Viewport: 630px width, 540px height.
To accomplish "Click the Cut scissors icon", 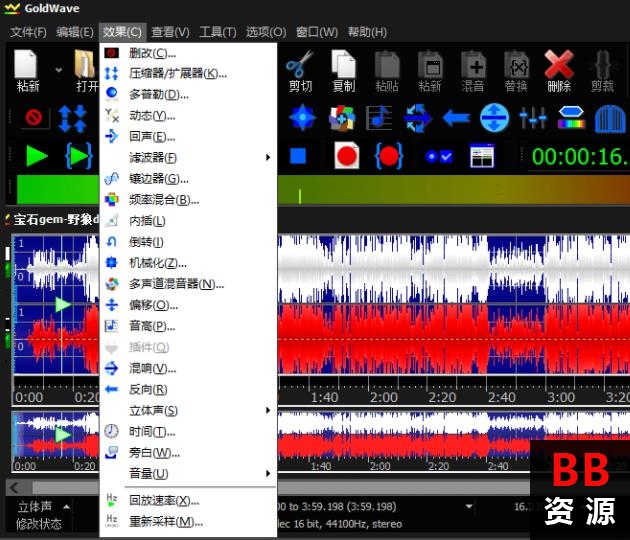I will 300,64.
